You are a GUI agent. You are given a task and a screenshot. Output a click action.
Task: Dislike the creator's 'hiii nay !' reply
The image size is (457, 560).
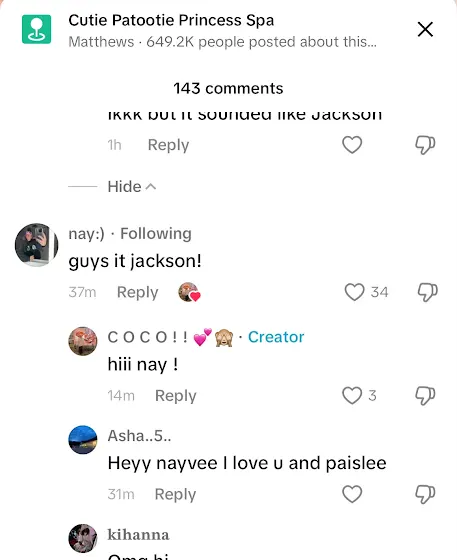click(x=425, y=396)
